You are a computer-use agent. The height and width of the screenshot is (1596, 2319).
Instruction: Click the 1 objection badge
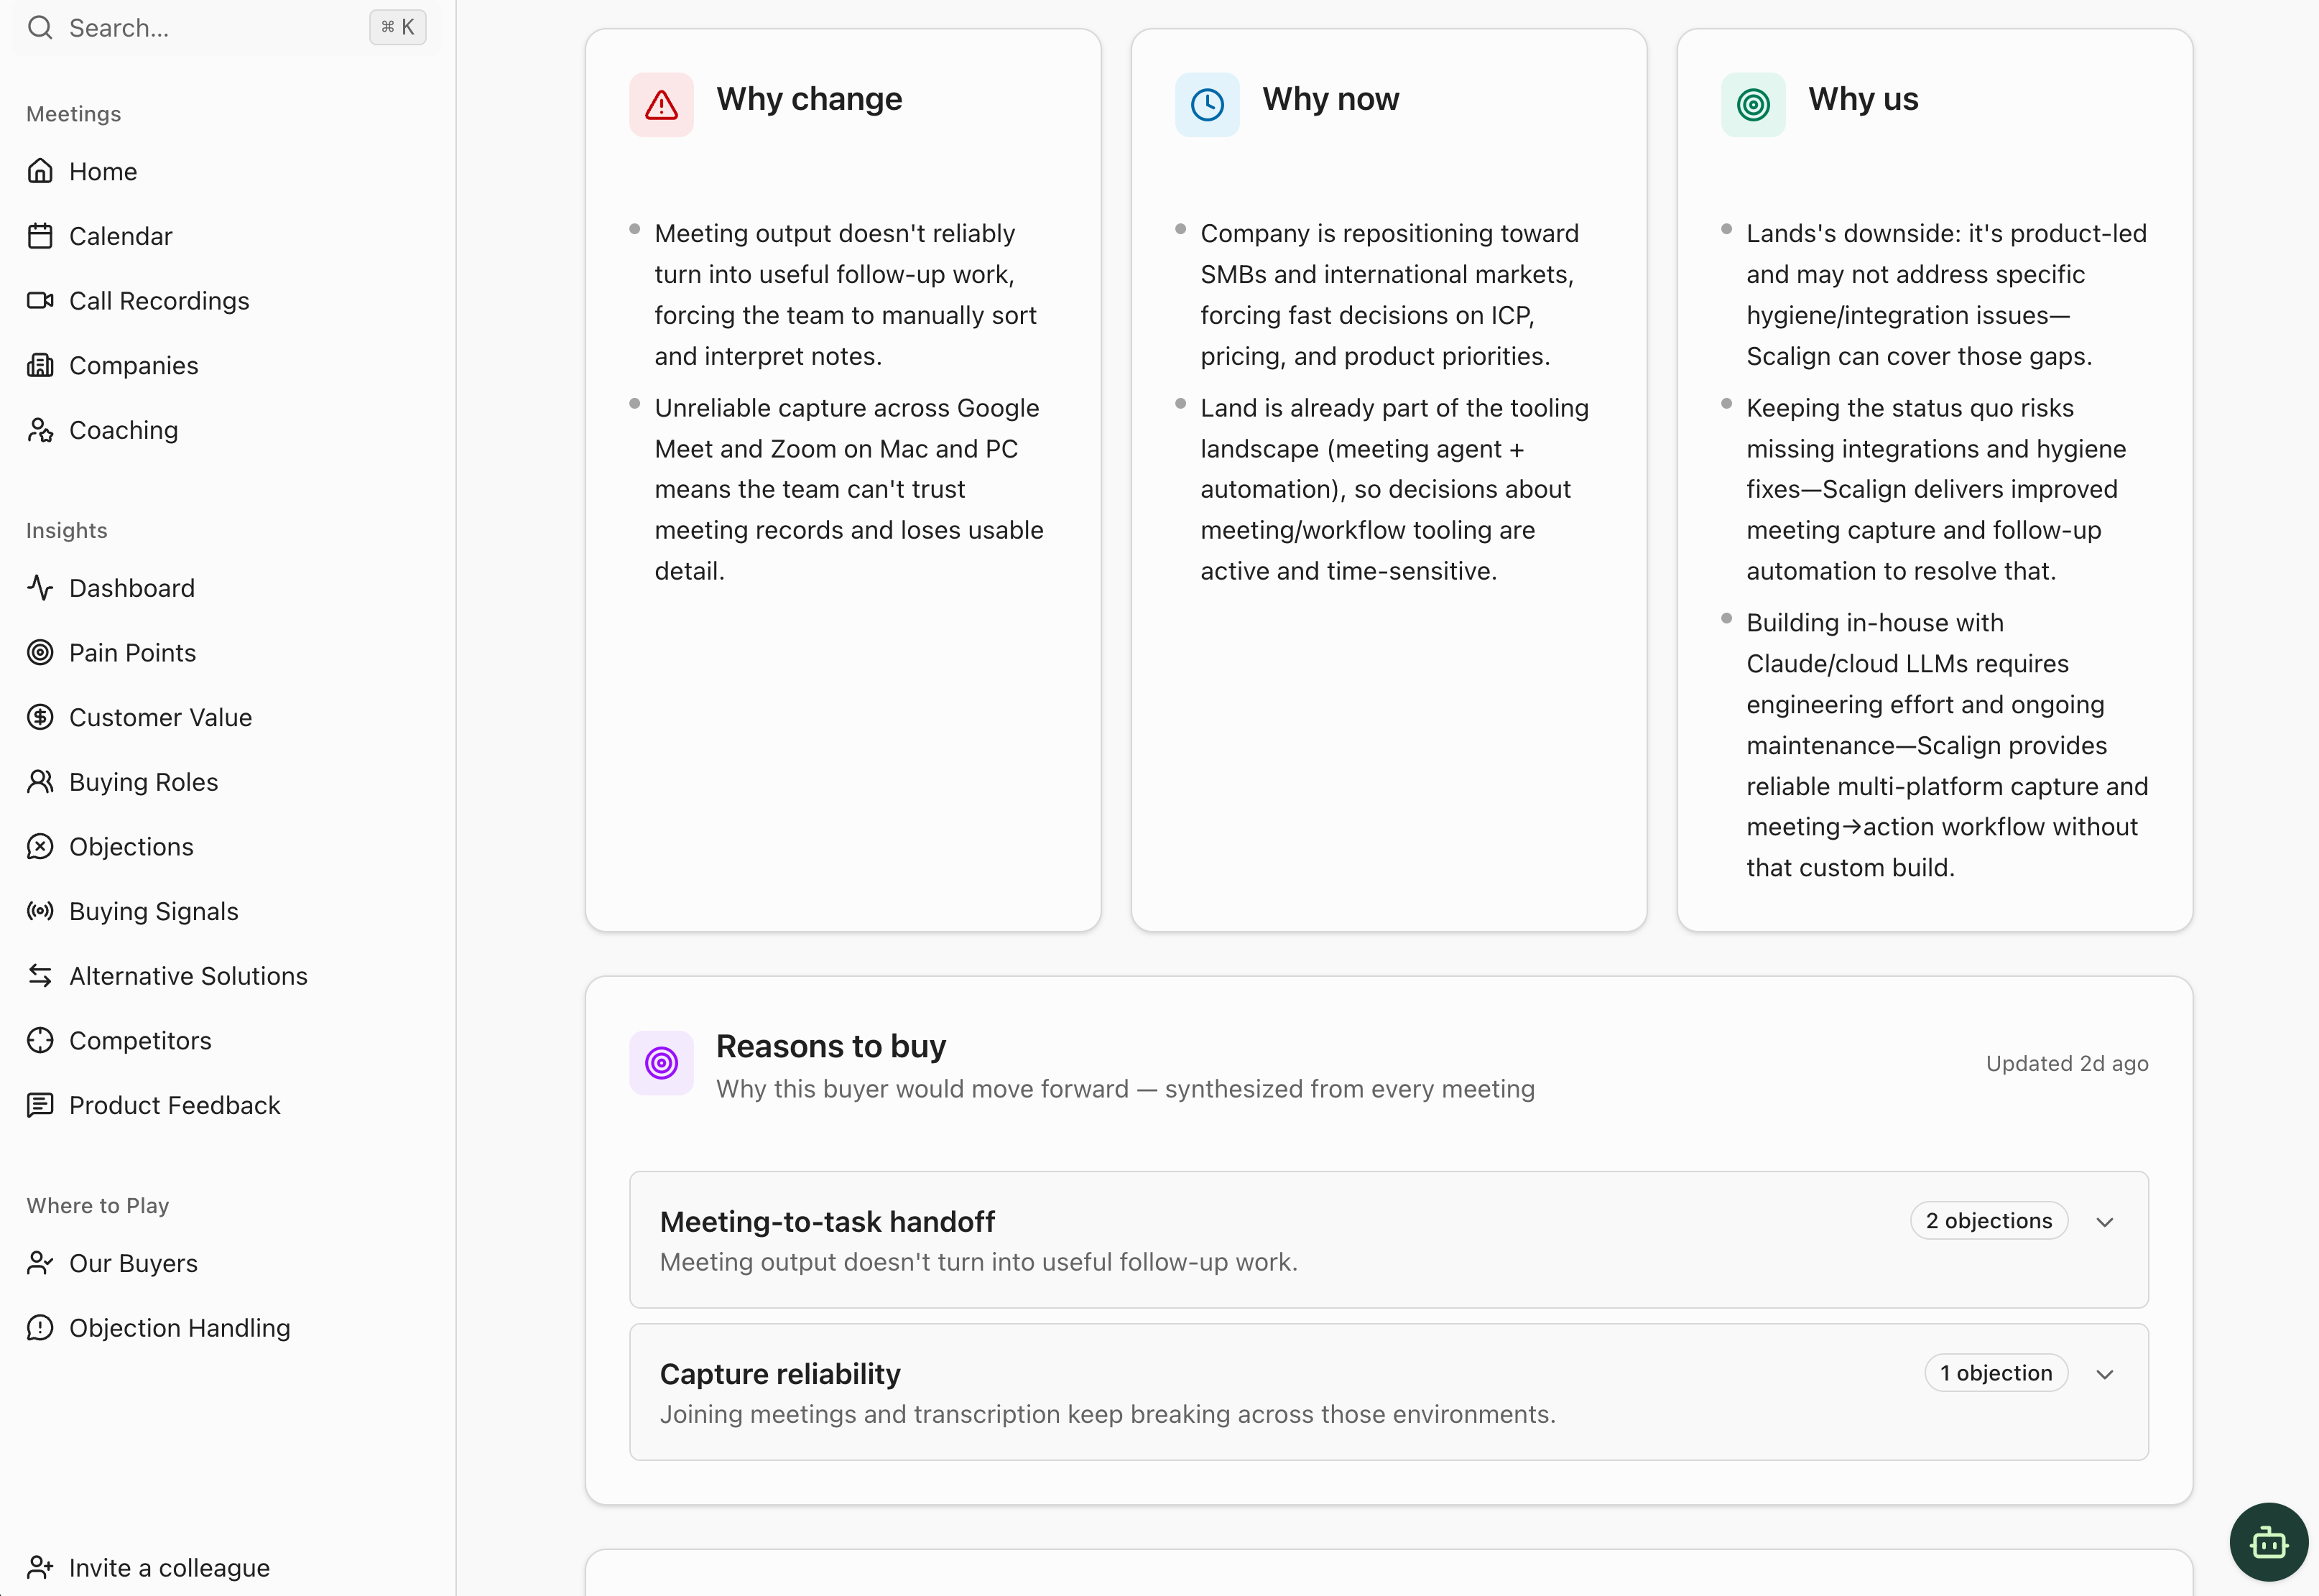point(1996,1373)
